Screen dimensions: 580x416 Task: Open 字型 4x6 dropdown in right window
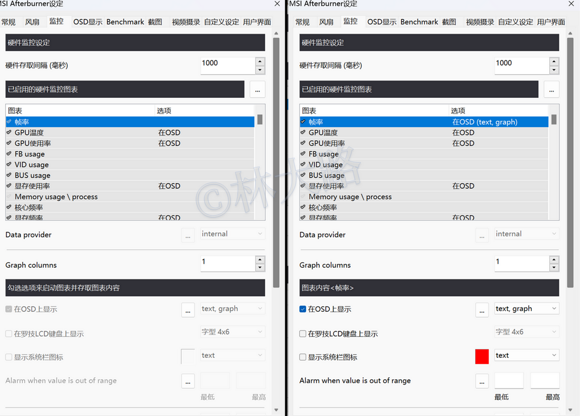[x=526, y=332]
